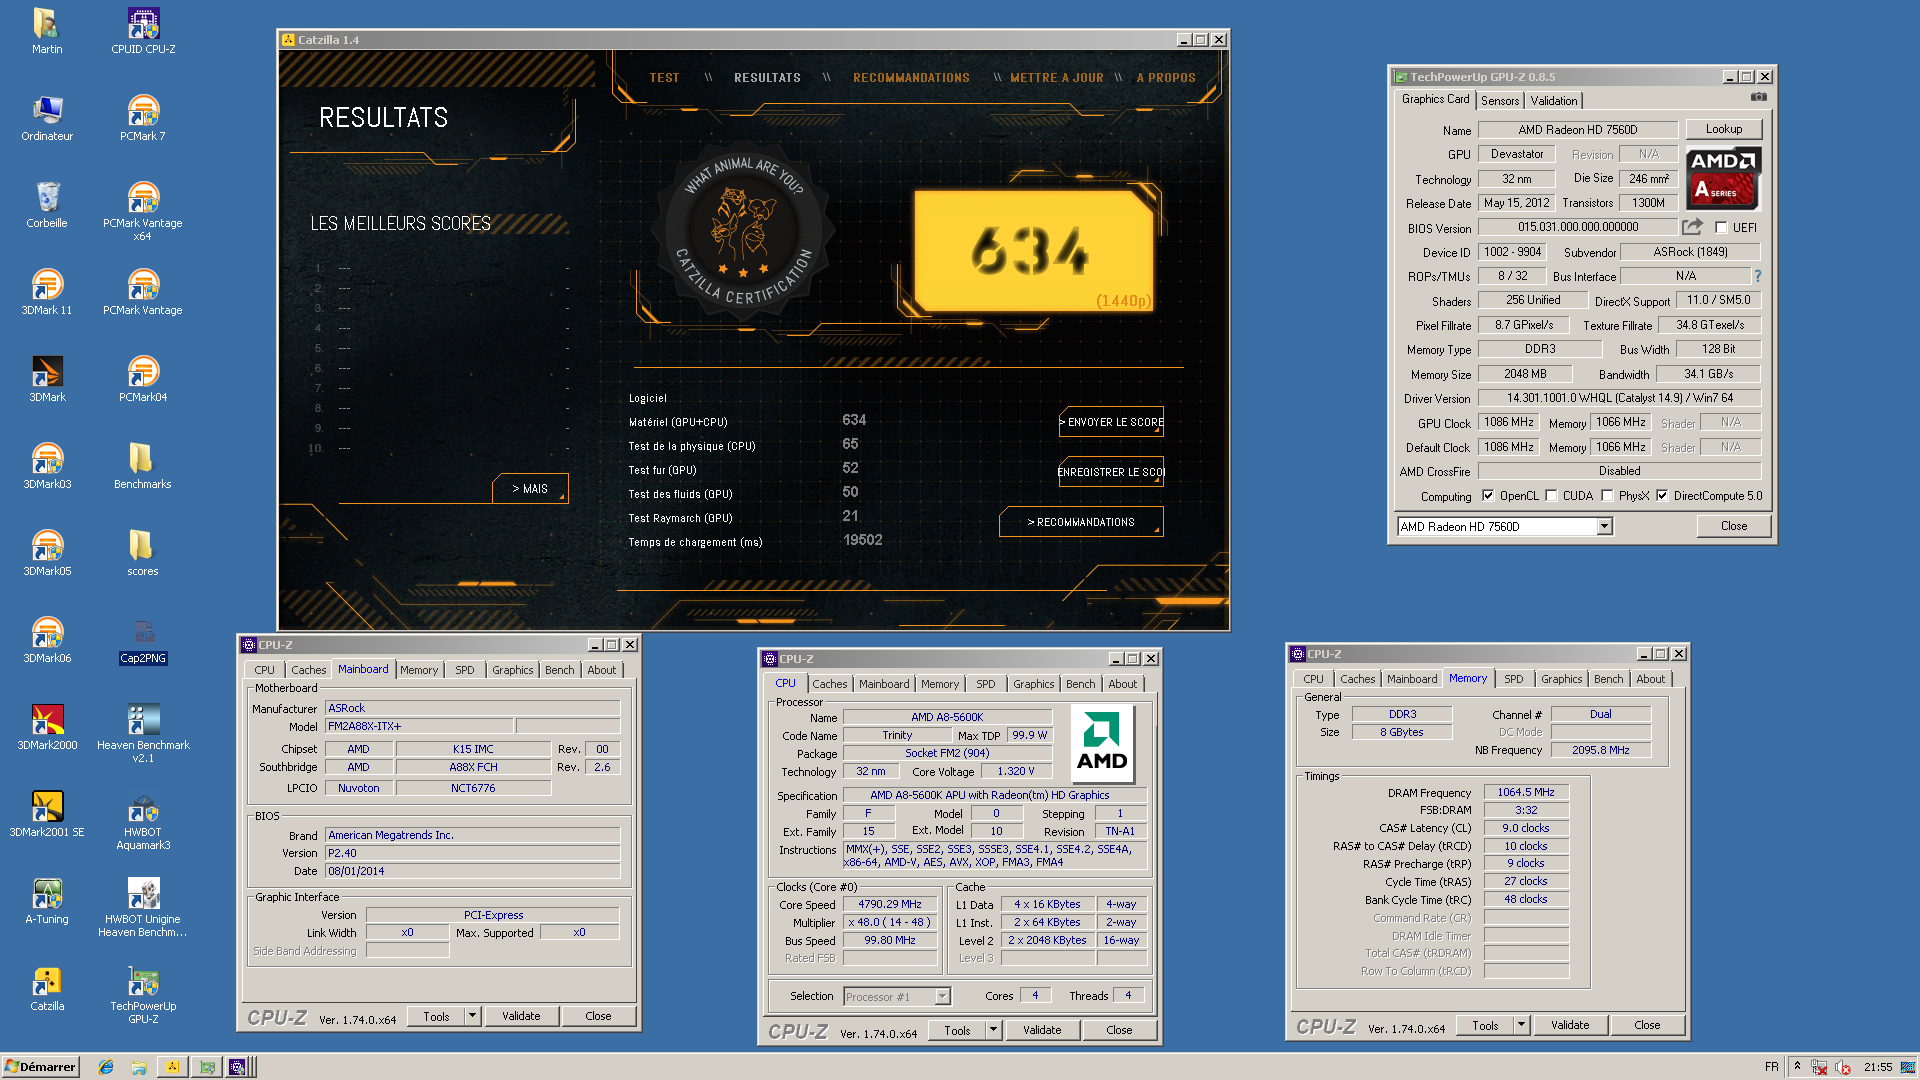
Task: Click the Bus Interface question mark in GPU-Z
Action: [1757, 276]
